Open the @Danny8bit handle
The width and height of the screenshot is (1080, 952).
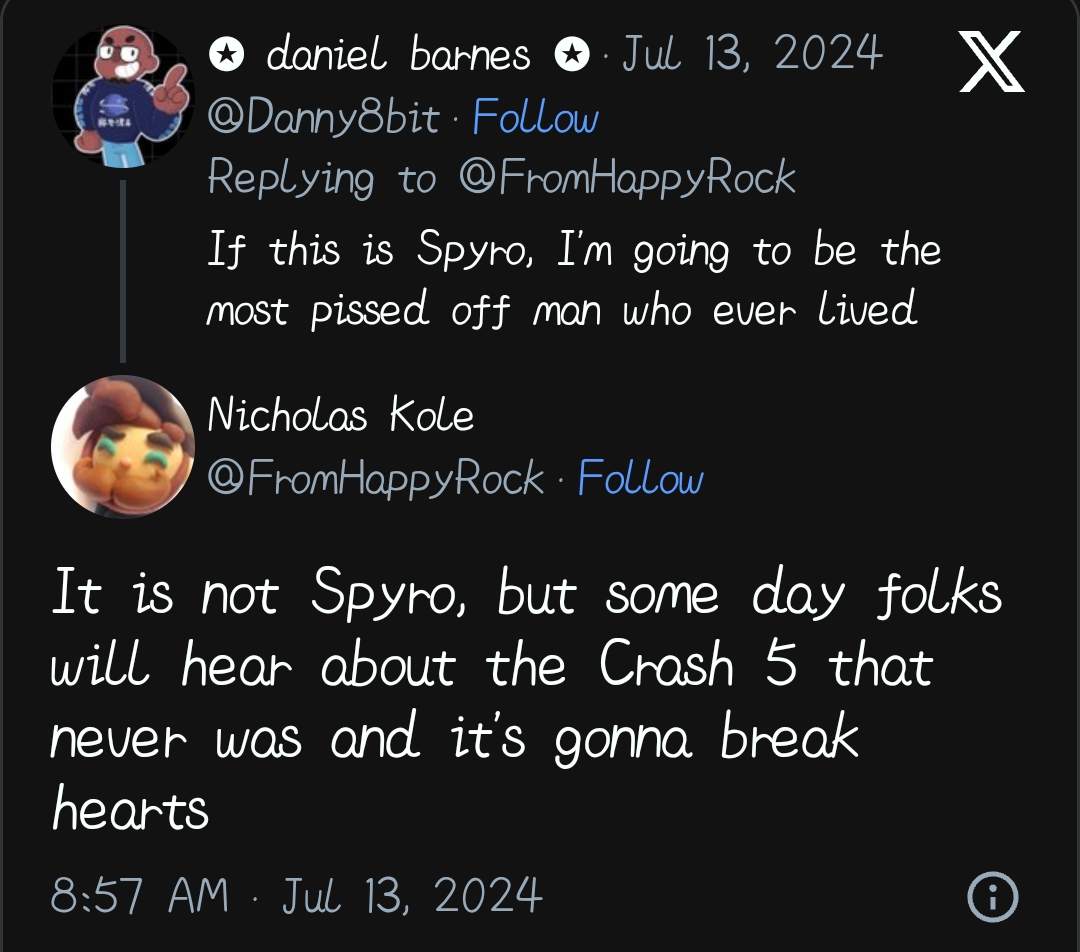[323, 119]
